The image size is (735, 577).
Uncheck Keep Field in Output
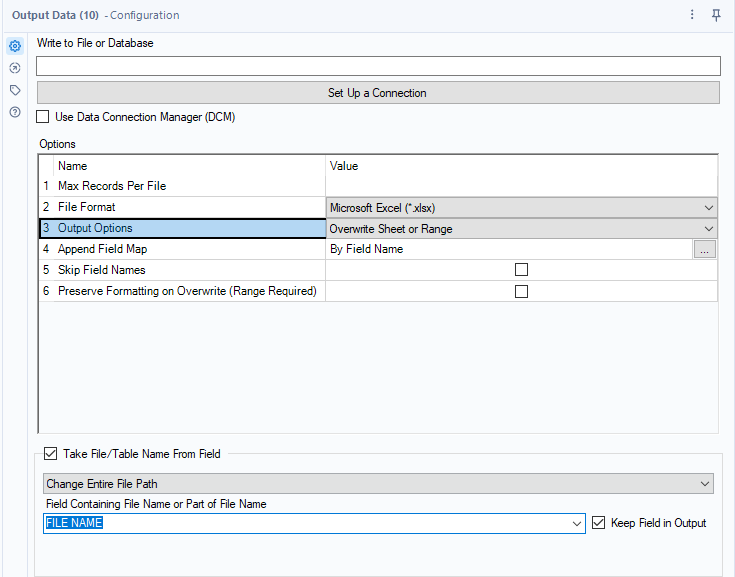pos(599,523)
